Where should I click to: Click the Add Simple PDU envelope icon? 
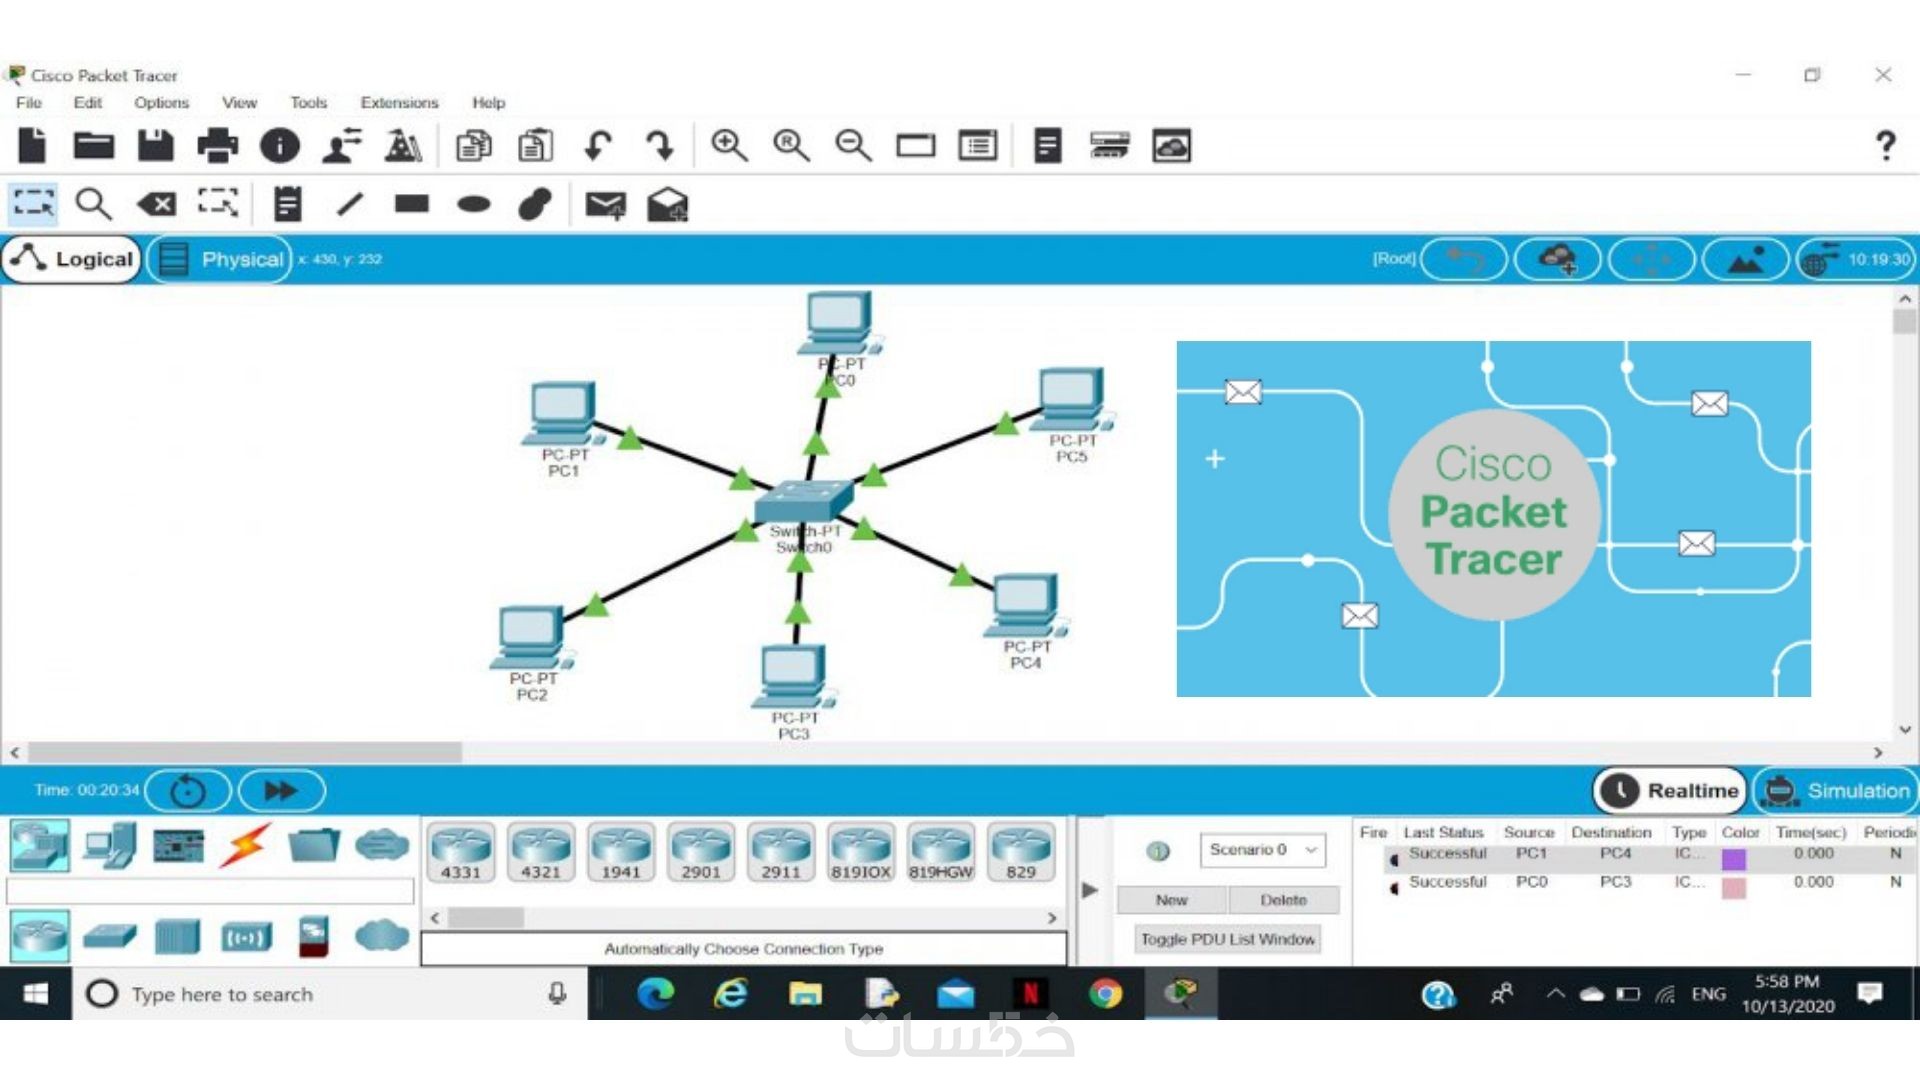point(605,204)
